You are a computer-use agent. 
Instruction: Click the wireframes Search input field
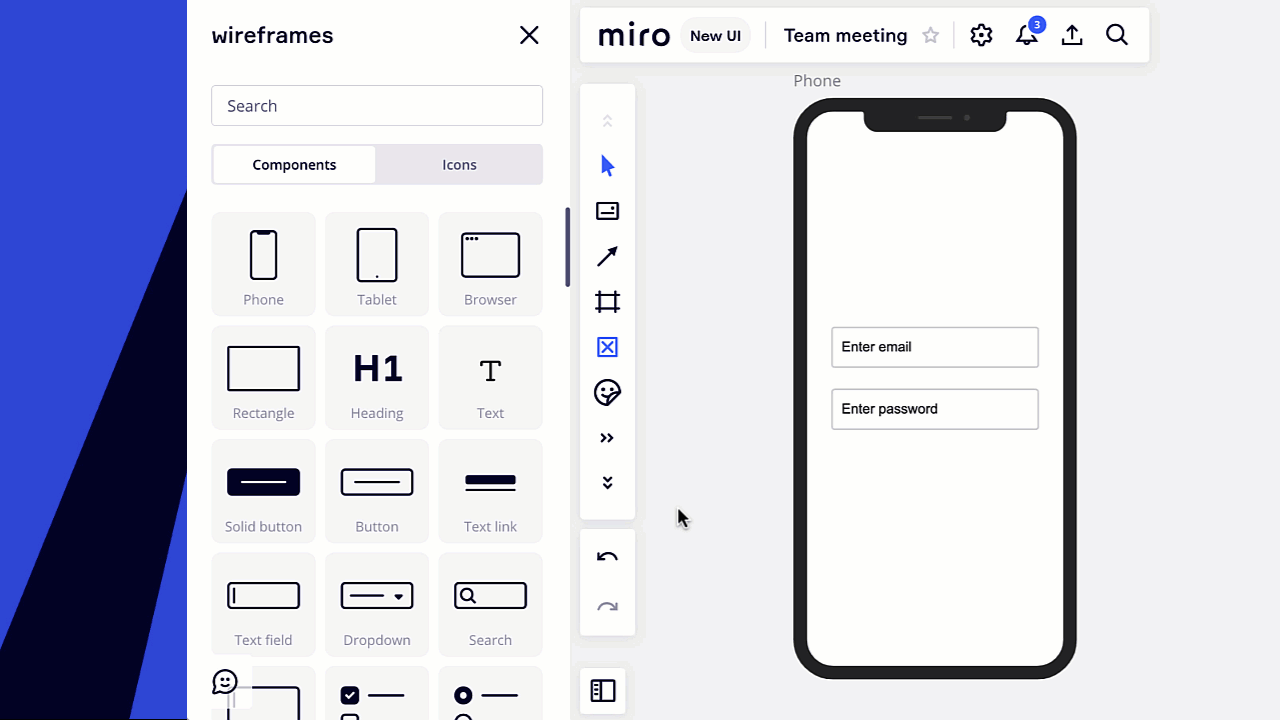pyautogui.click(x=377, y=106)
